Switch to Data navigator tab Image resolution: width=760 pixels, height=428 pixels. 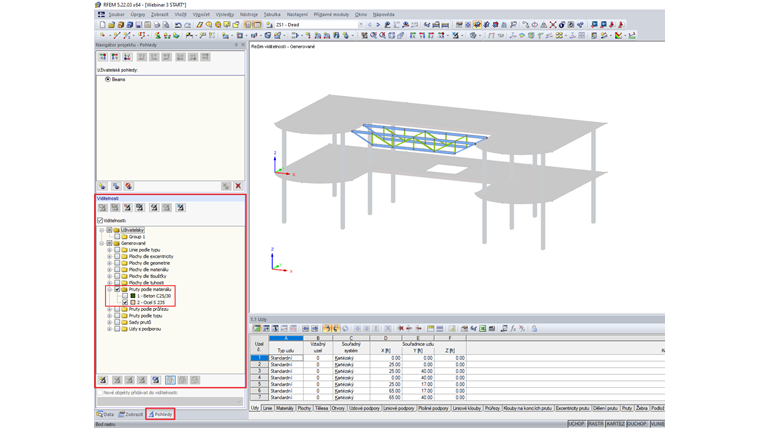coord(105,414)
